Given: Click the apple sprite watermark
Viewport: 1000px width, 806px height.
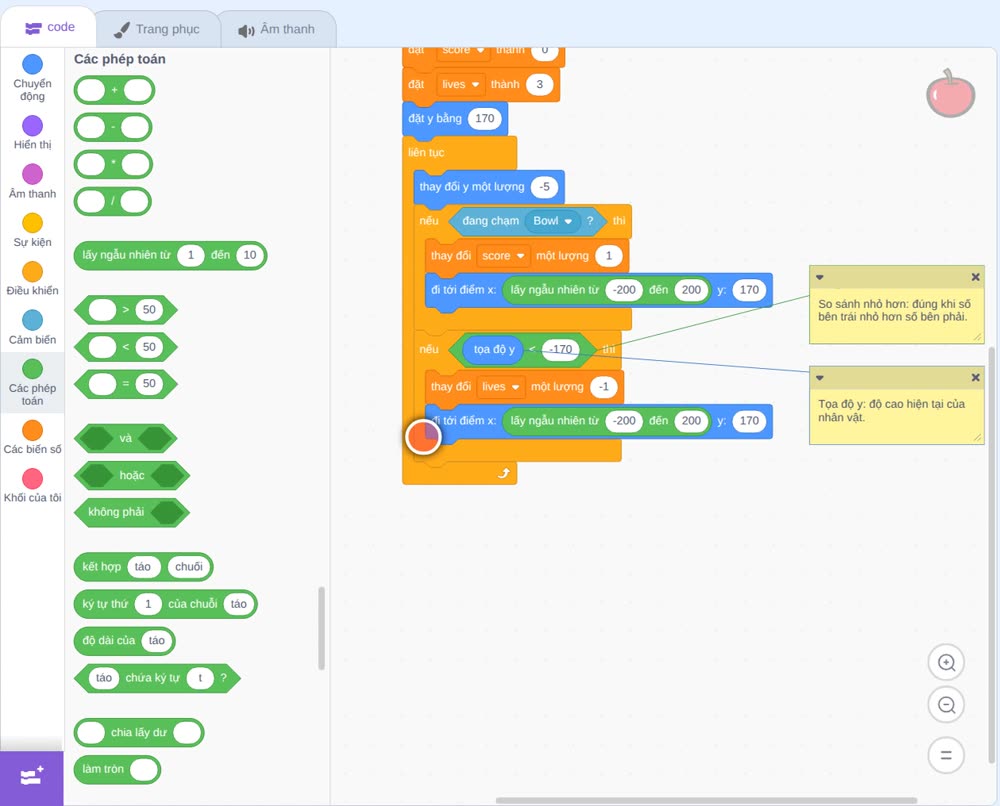Looking at the screenshot, I should (x=950, y=94).
